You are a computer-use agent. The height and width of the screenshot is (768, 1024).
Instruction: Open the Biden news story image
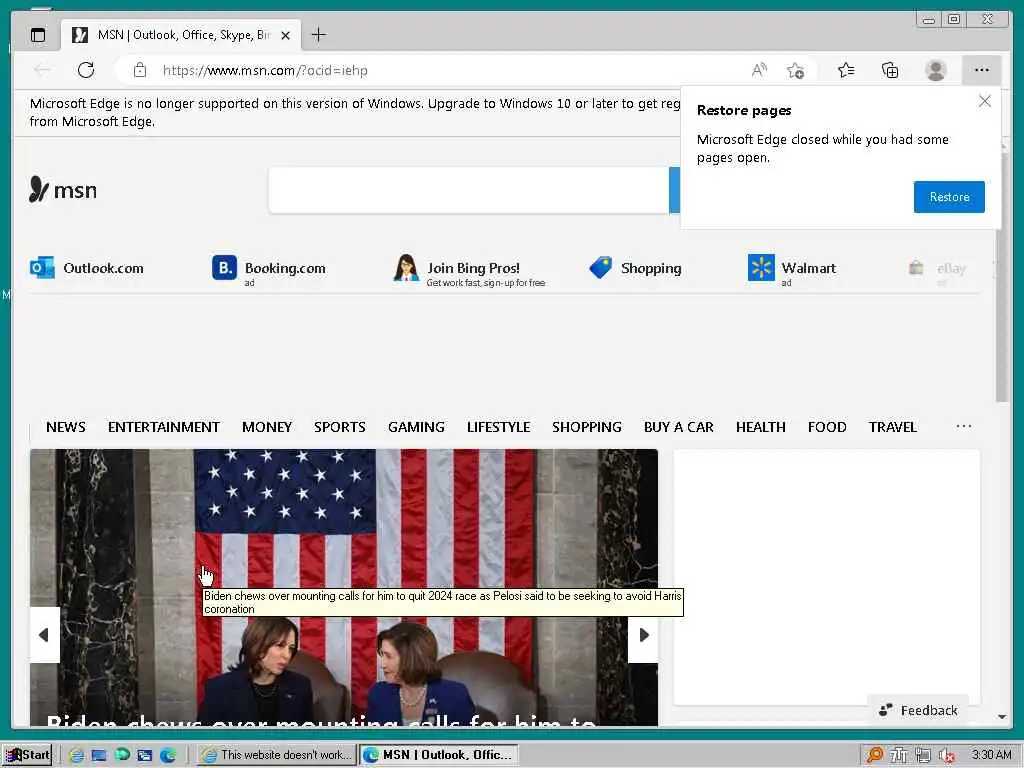tap(344, 586)
